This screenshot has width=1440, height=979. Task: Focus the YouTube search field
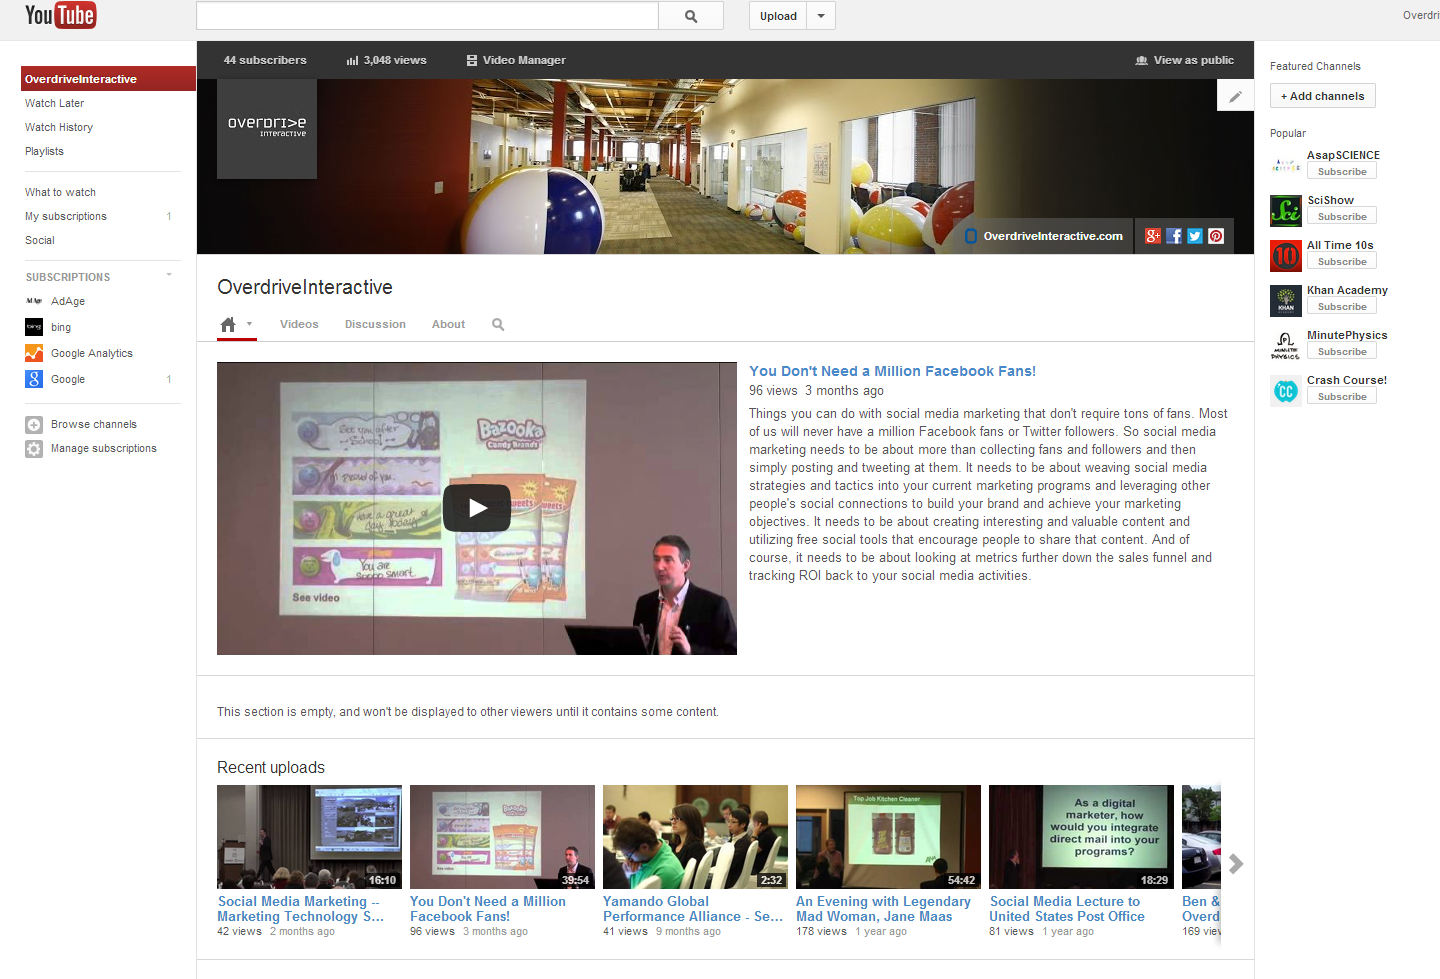(427, 16)
